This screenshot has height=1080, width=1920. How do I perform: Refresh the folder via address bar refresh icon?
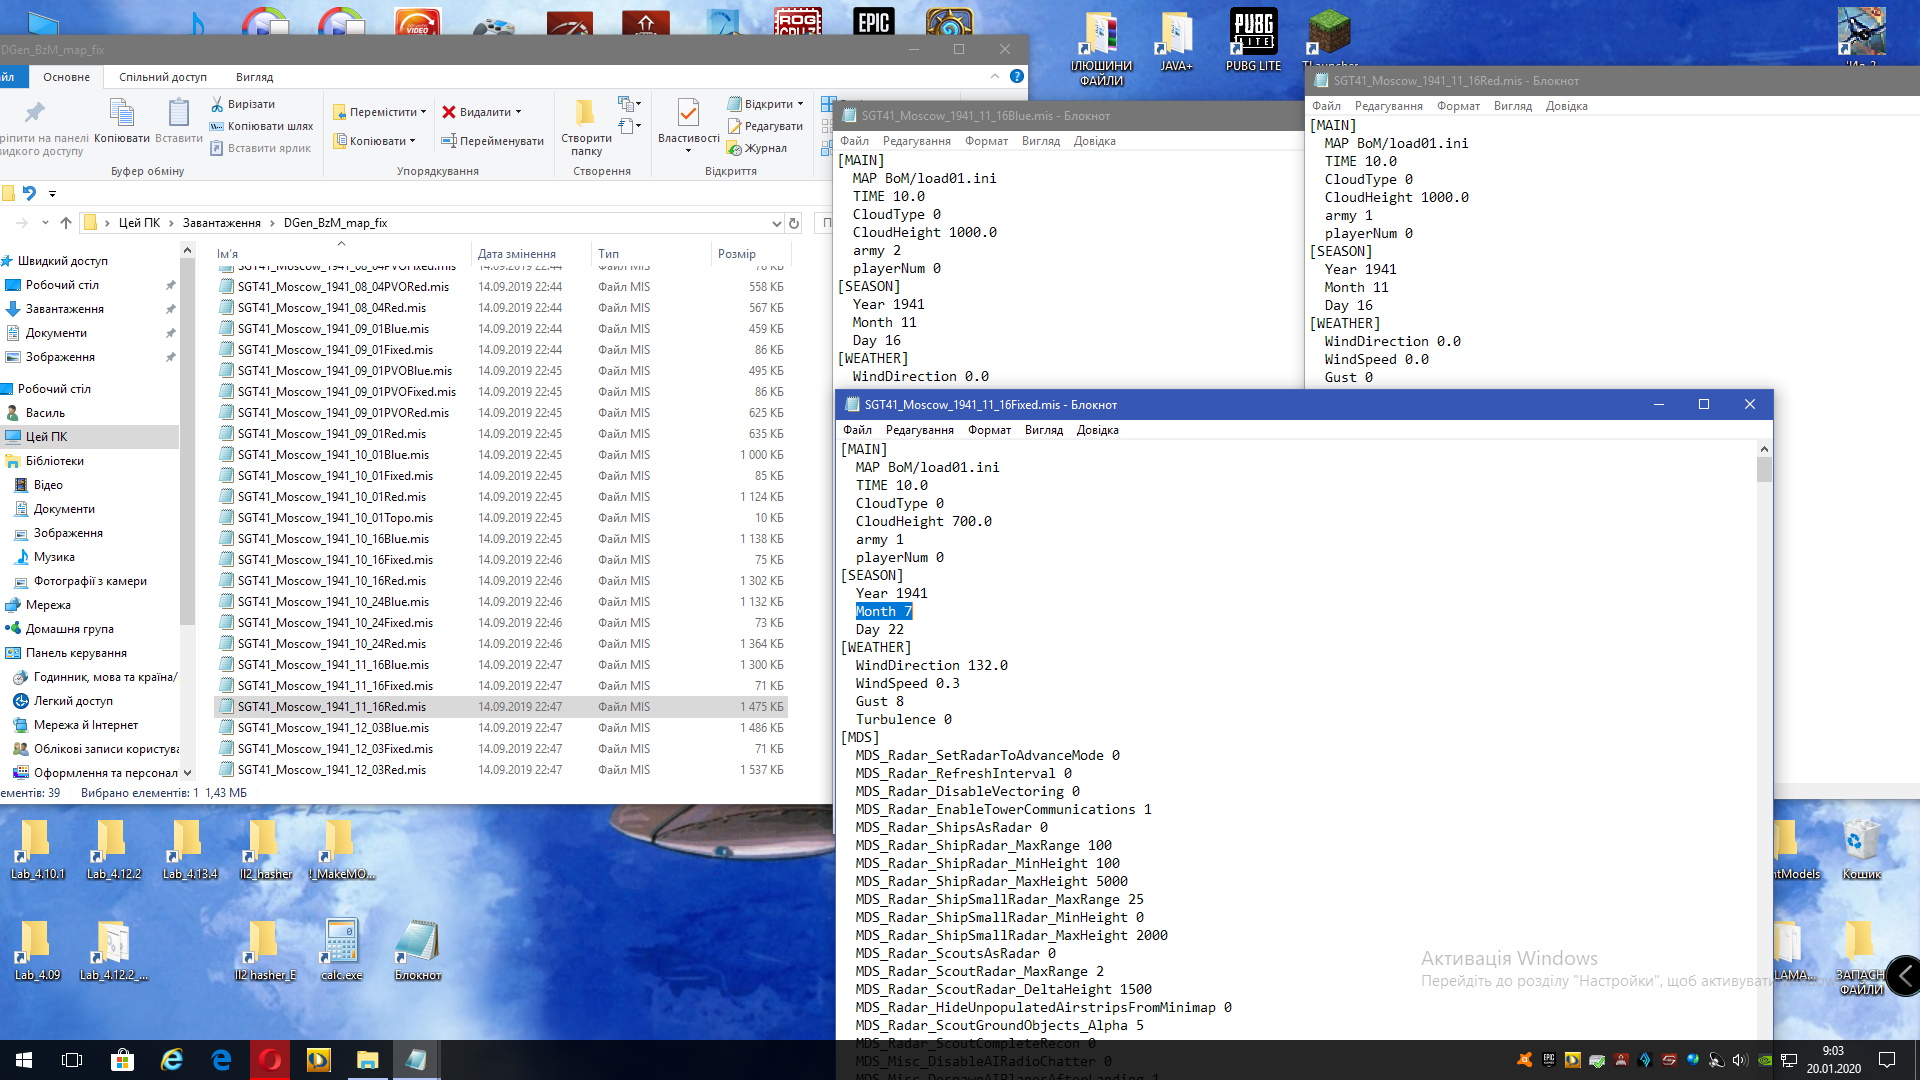pyautogui.click(x=794, y=223)
